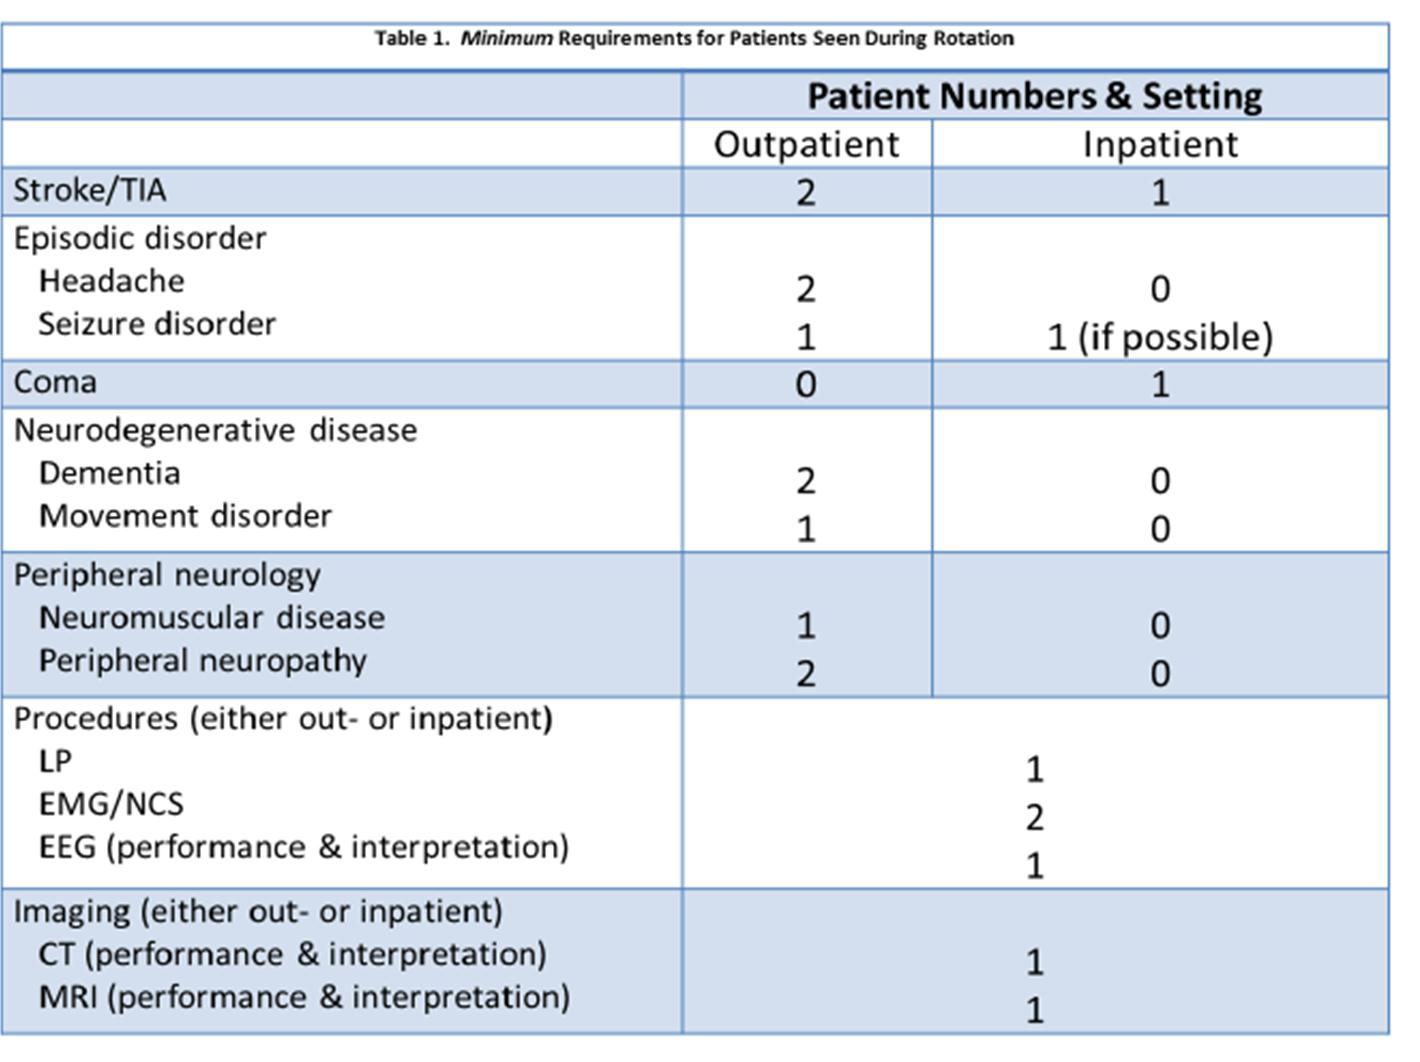1420x1062 pixels.
Task: Select the 'Peripheral neuropathy' row label
Action: click(x=202, y=661)
